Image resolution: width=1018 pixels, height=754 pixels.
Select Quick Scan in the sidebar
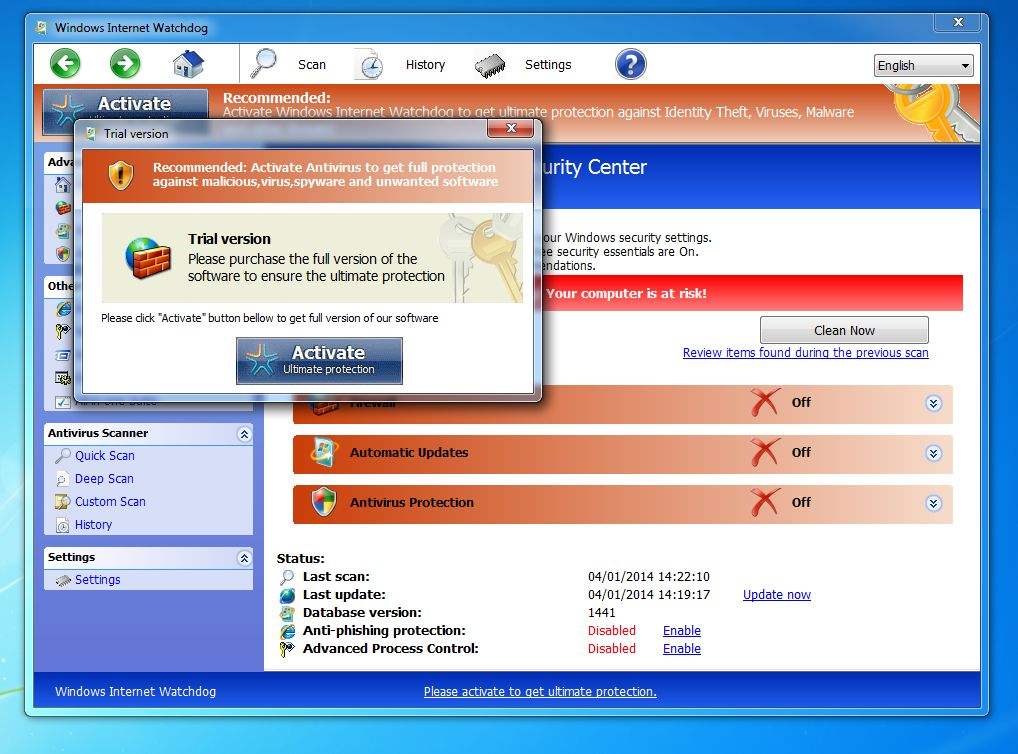click(x=105, y=456)
